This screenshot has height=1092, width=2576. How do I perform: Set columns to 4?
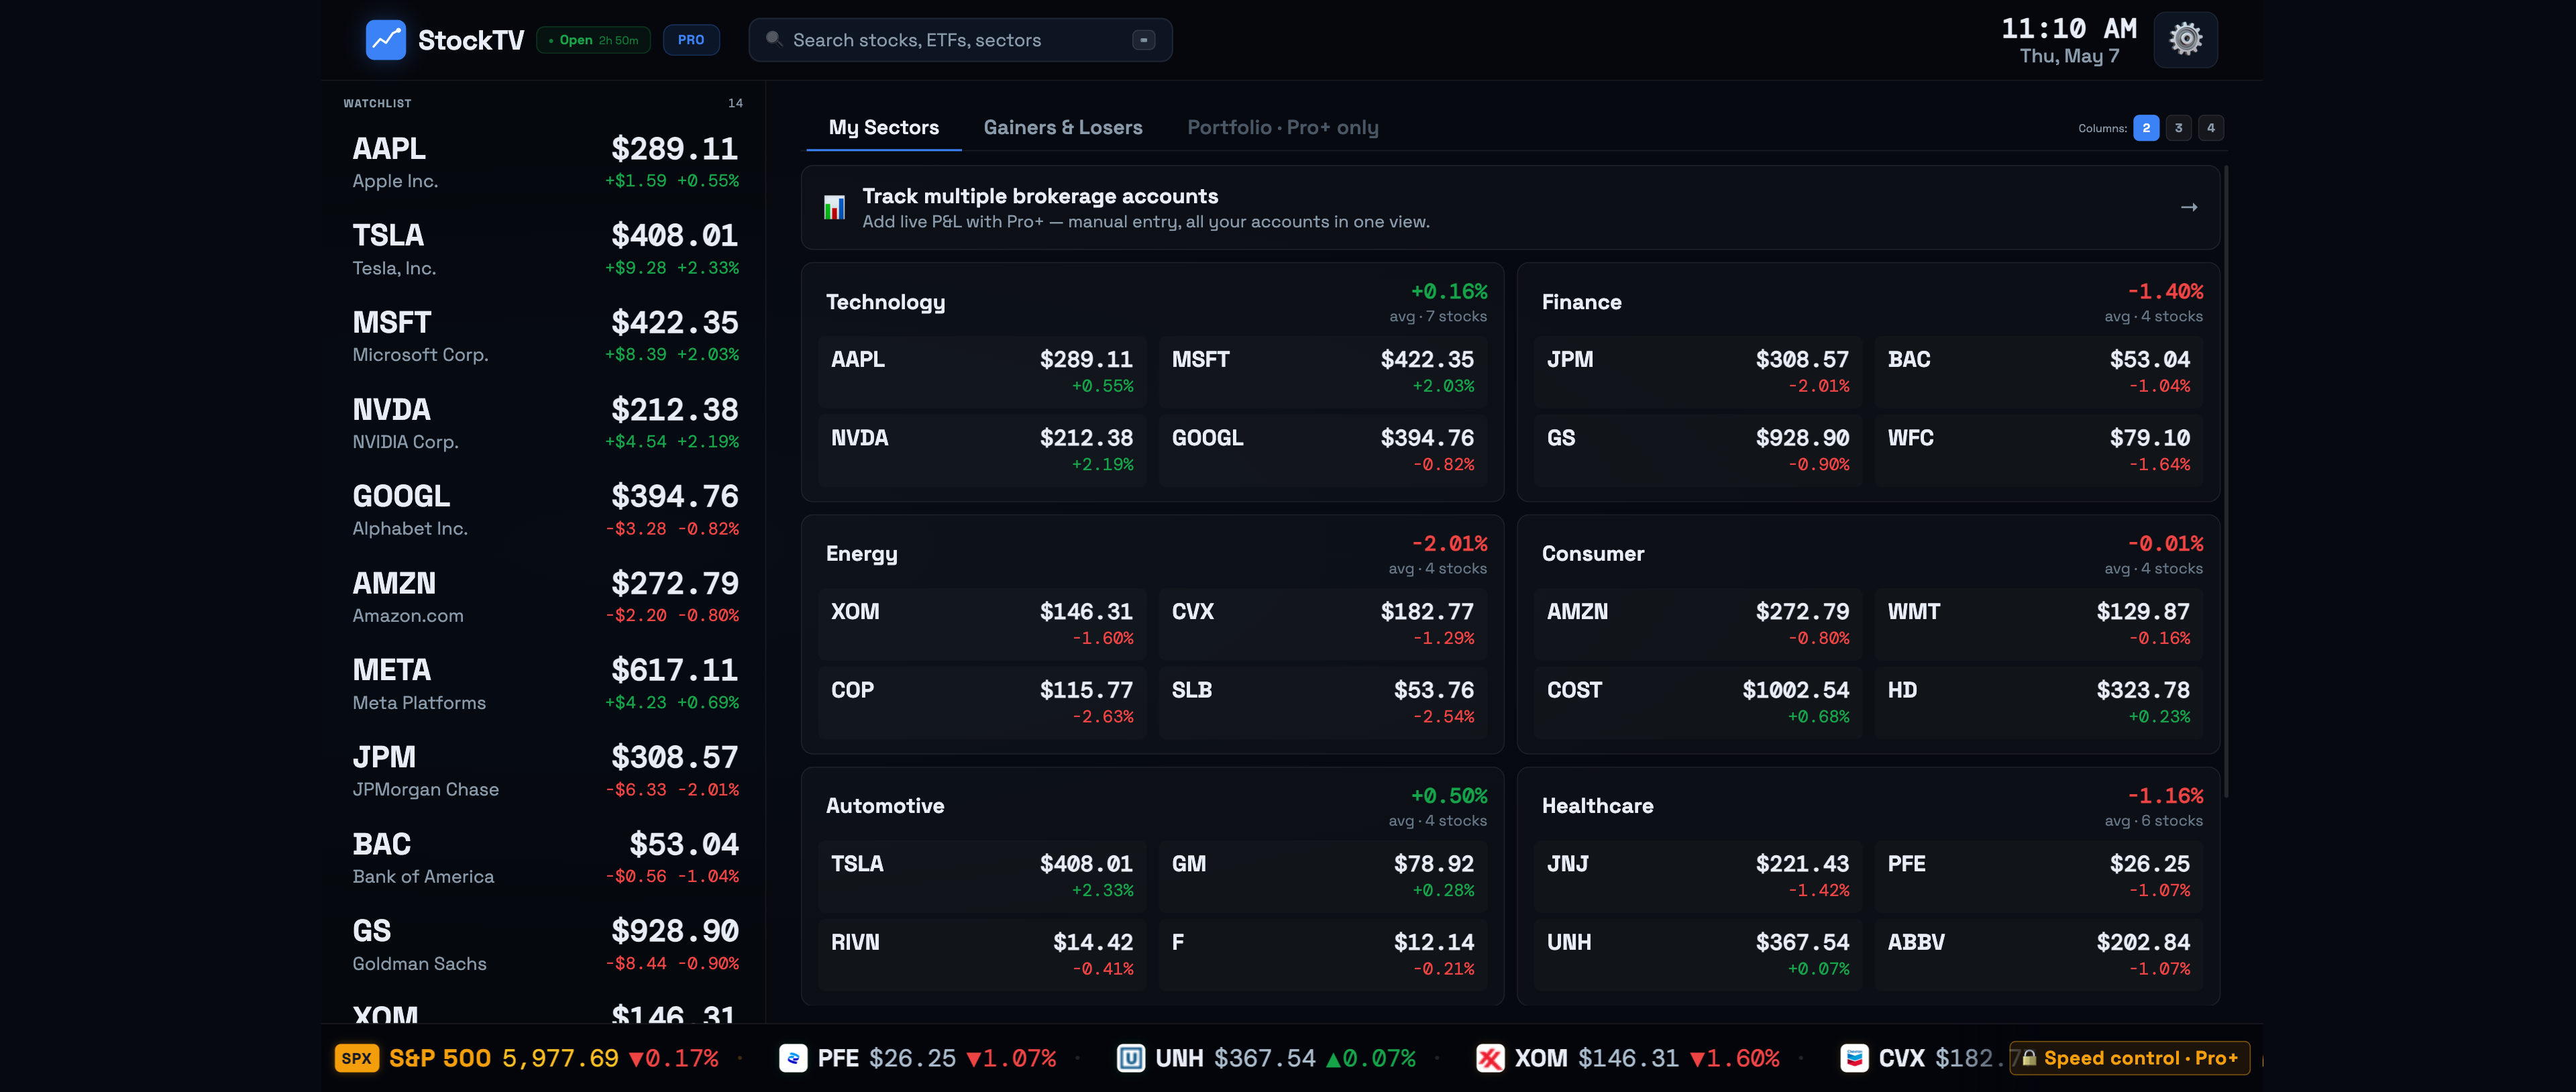point(2210,128)
